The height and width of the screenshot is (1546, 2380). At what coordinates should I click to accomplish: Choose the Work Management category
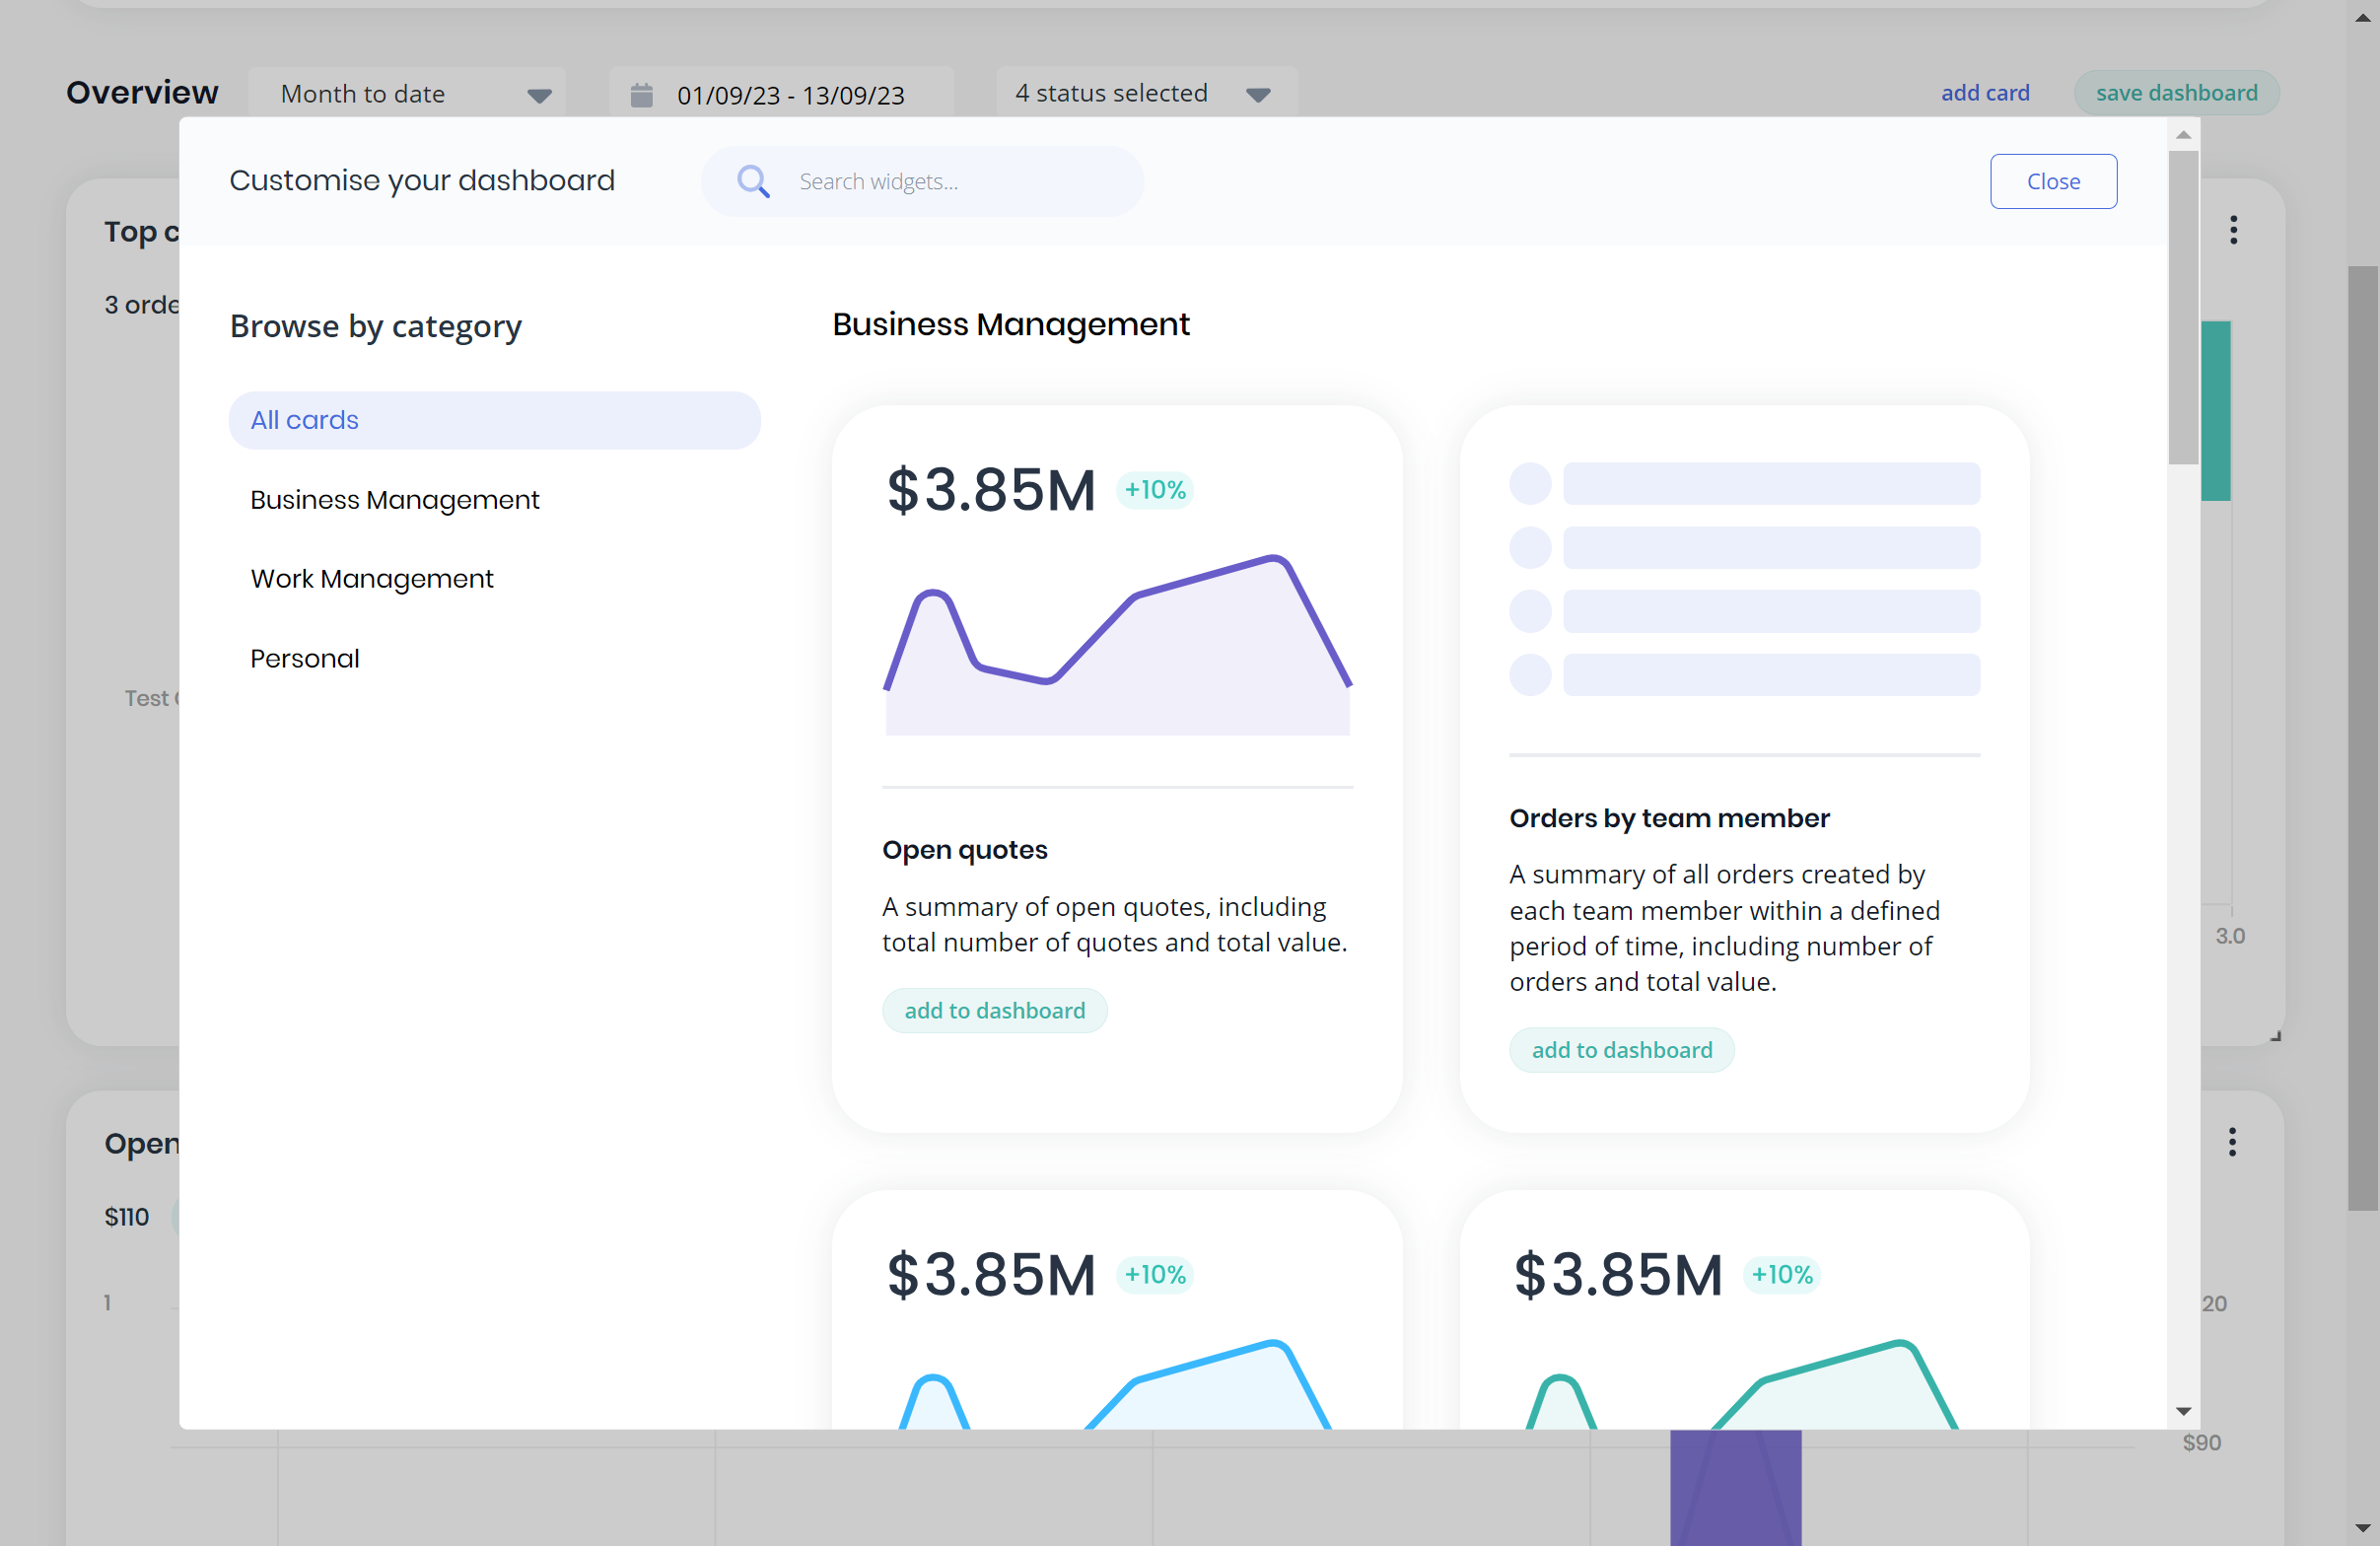pyautogui.click(x=371, y=579)
